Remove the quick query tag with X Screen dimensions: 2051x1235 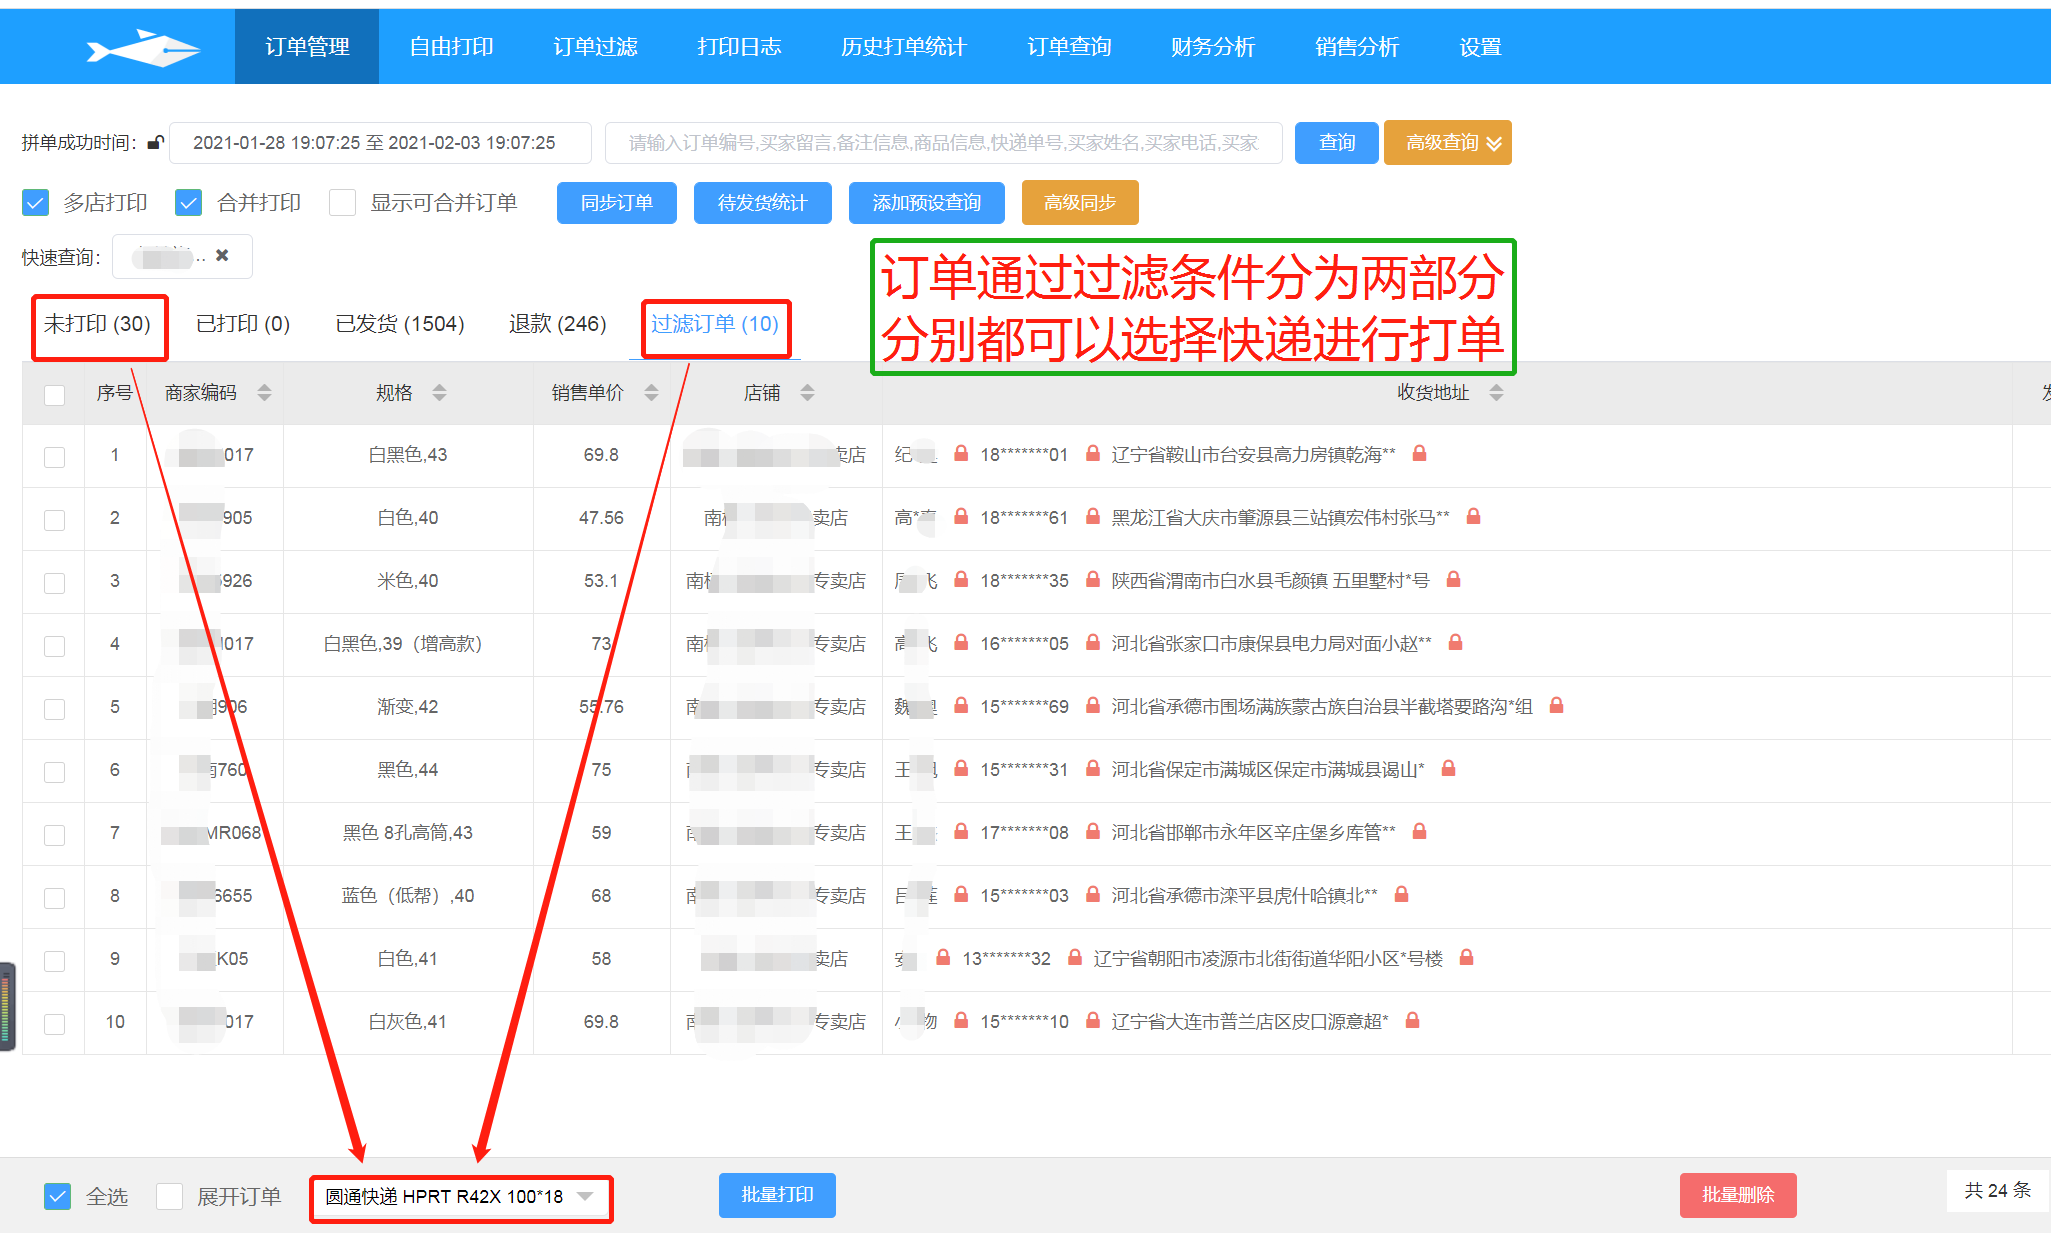point(222,256)
